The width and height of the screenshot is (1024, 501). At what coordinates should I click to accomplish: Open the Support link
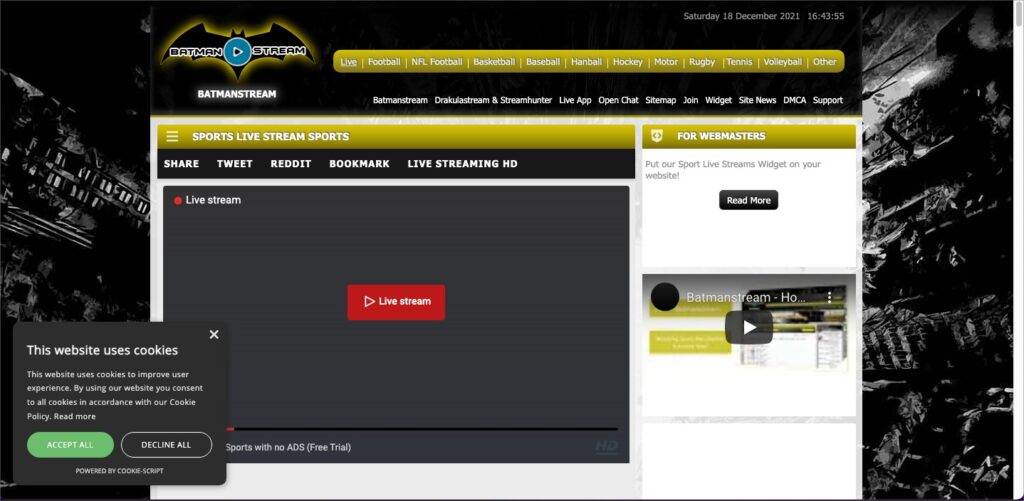(x=828, y=101)
